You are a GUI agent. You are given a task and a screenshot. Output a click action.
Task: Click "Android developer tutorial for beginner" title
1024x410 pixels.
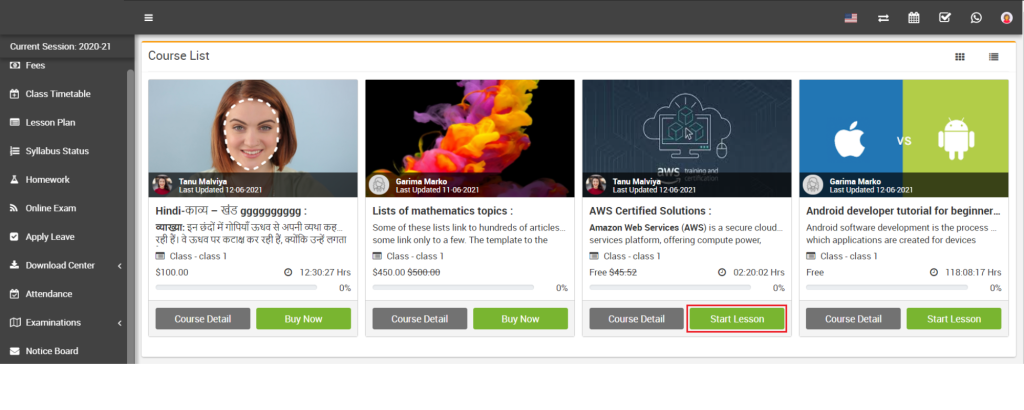coord(903,211)
